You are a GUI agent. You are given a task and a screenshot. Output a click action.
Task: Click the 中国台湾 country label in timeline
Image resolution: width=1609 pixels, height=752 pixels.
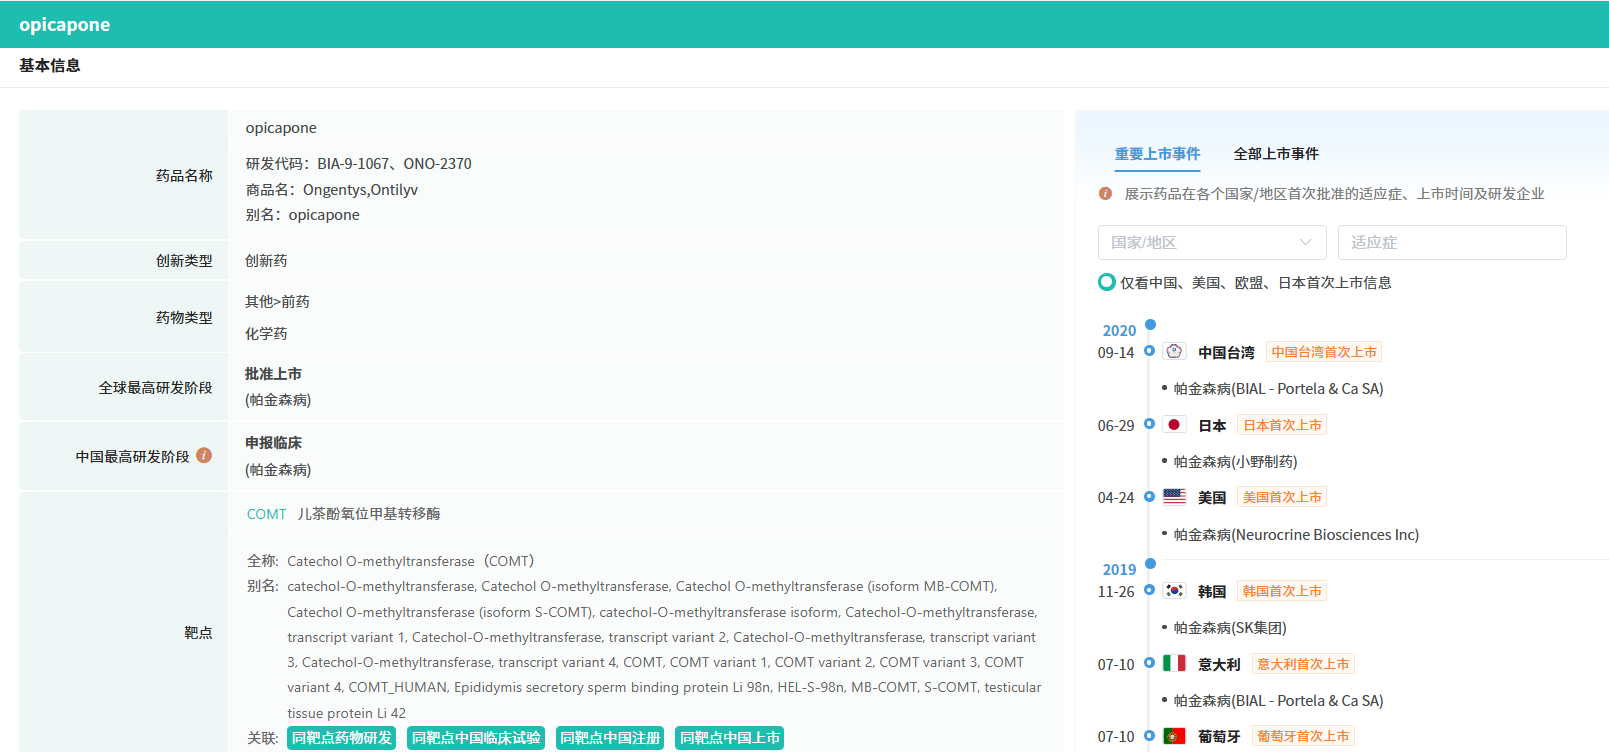1226,353
